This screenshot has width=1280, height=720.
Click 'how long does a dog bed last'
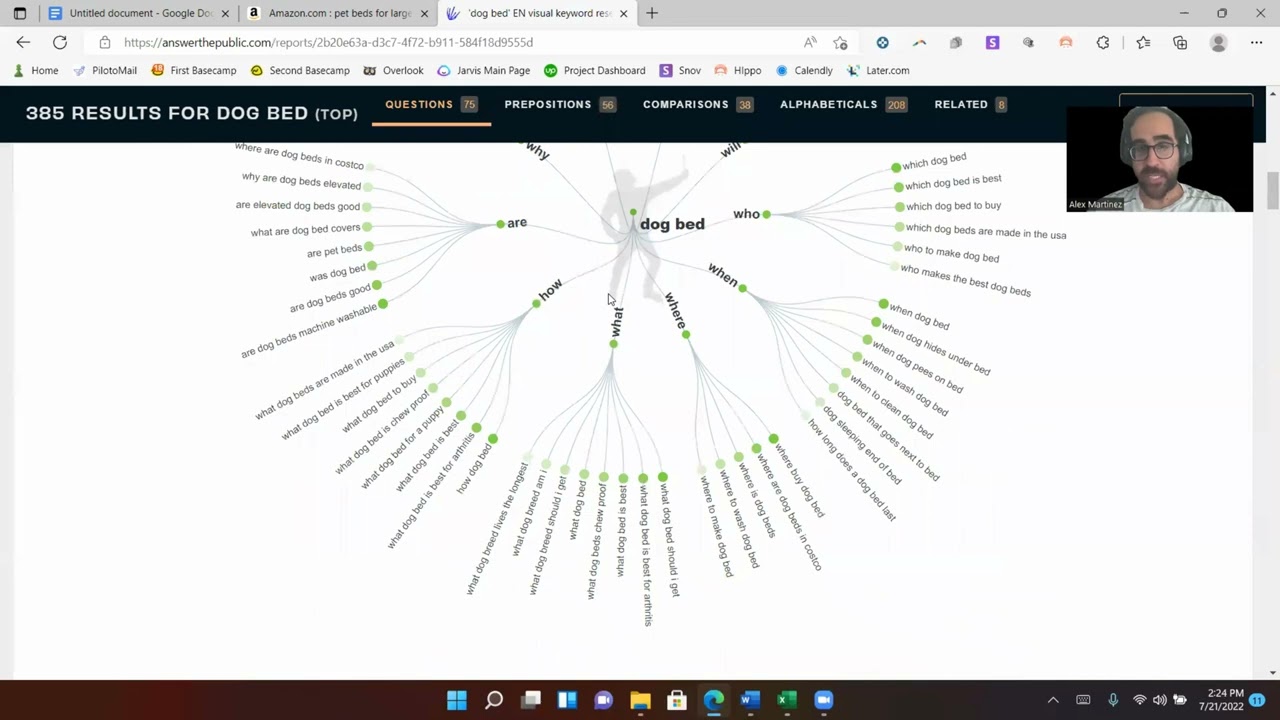pyautogui.click(x=852, y=471)
